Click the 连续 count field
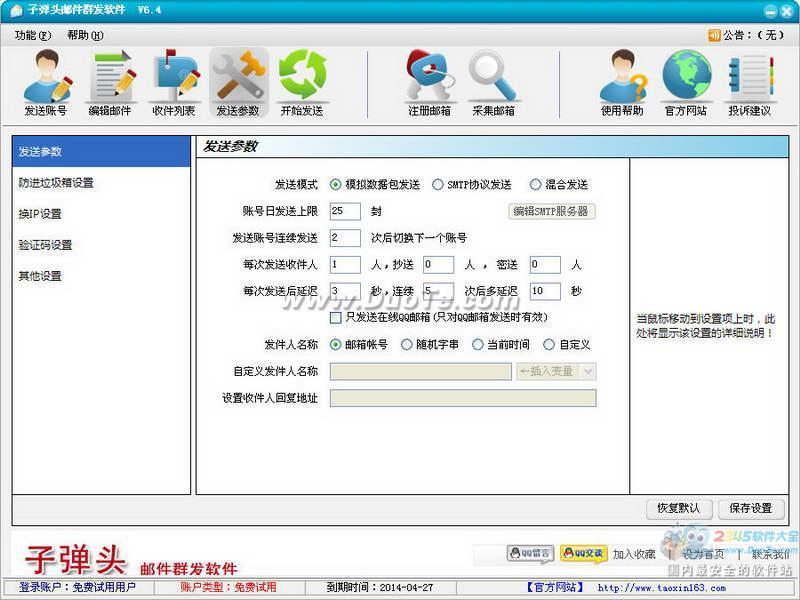This screenshot has height=600, width=800. point(438,291)
